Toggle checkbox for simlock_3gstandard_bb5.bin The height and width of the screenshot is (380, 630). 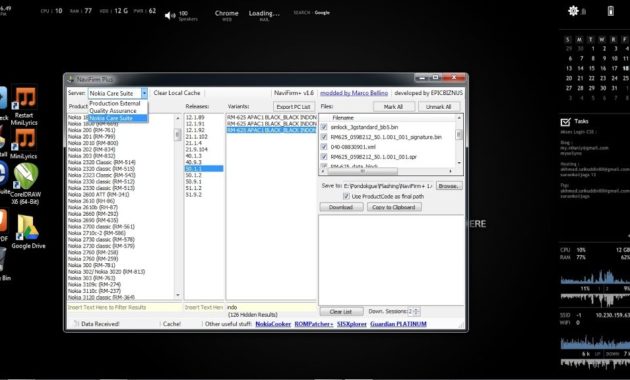coord(324,127)
